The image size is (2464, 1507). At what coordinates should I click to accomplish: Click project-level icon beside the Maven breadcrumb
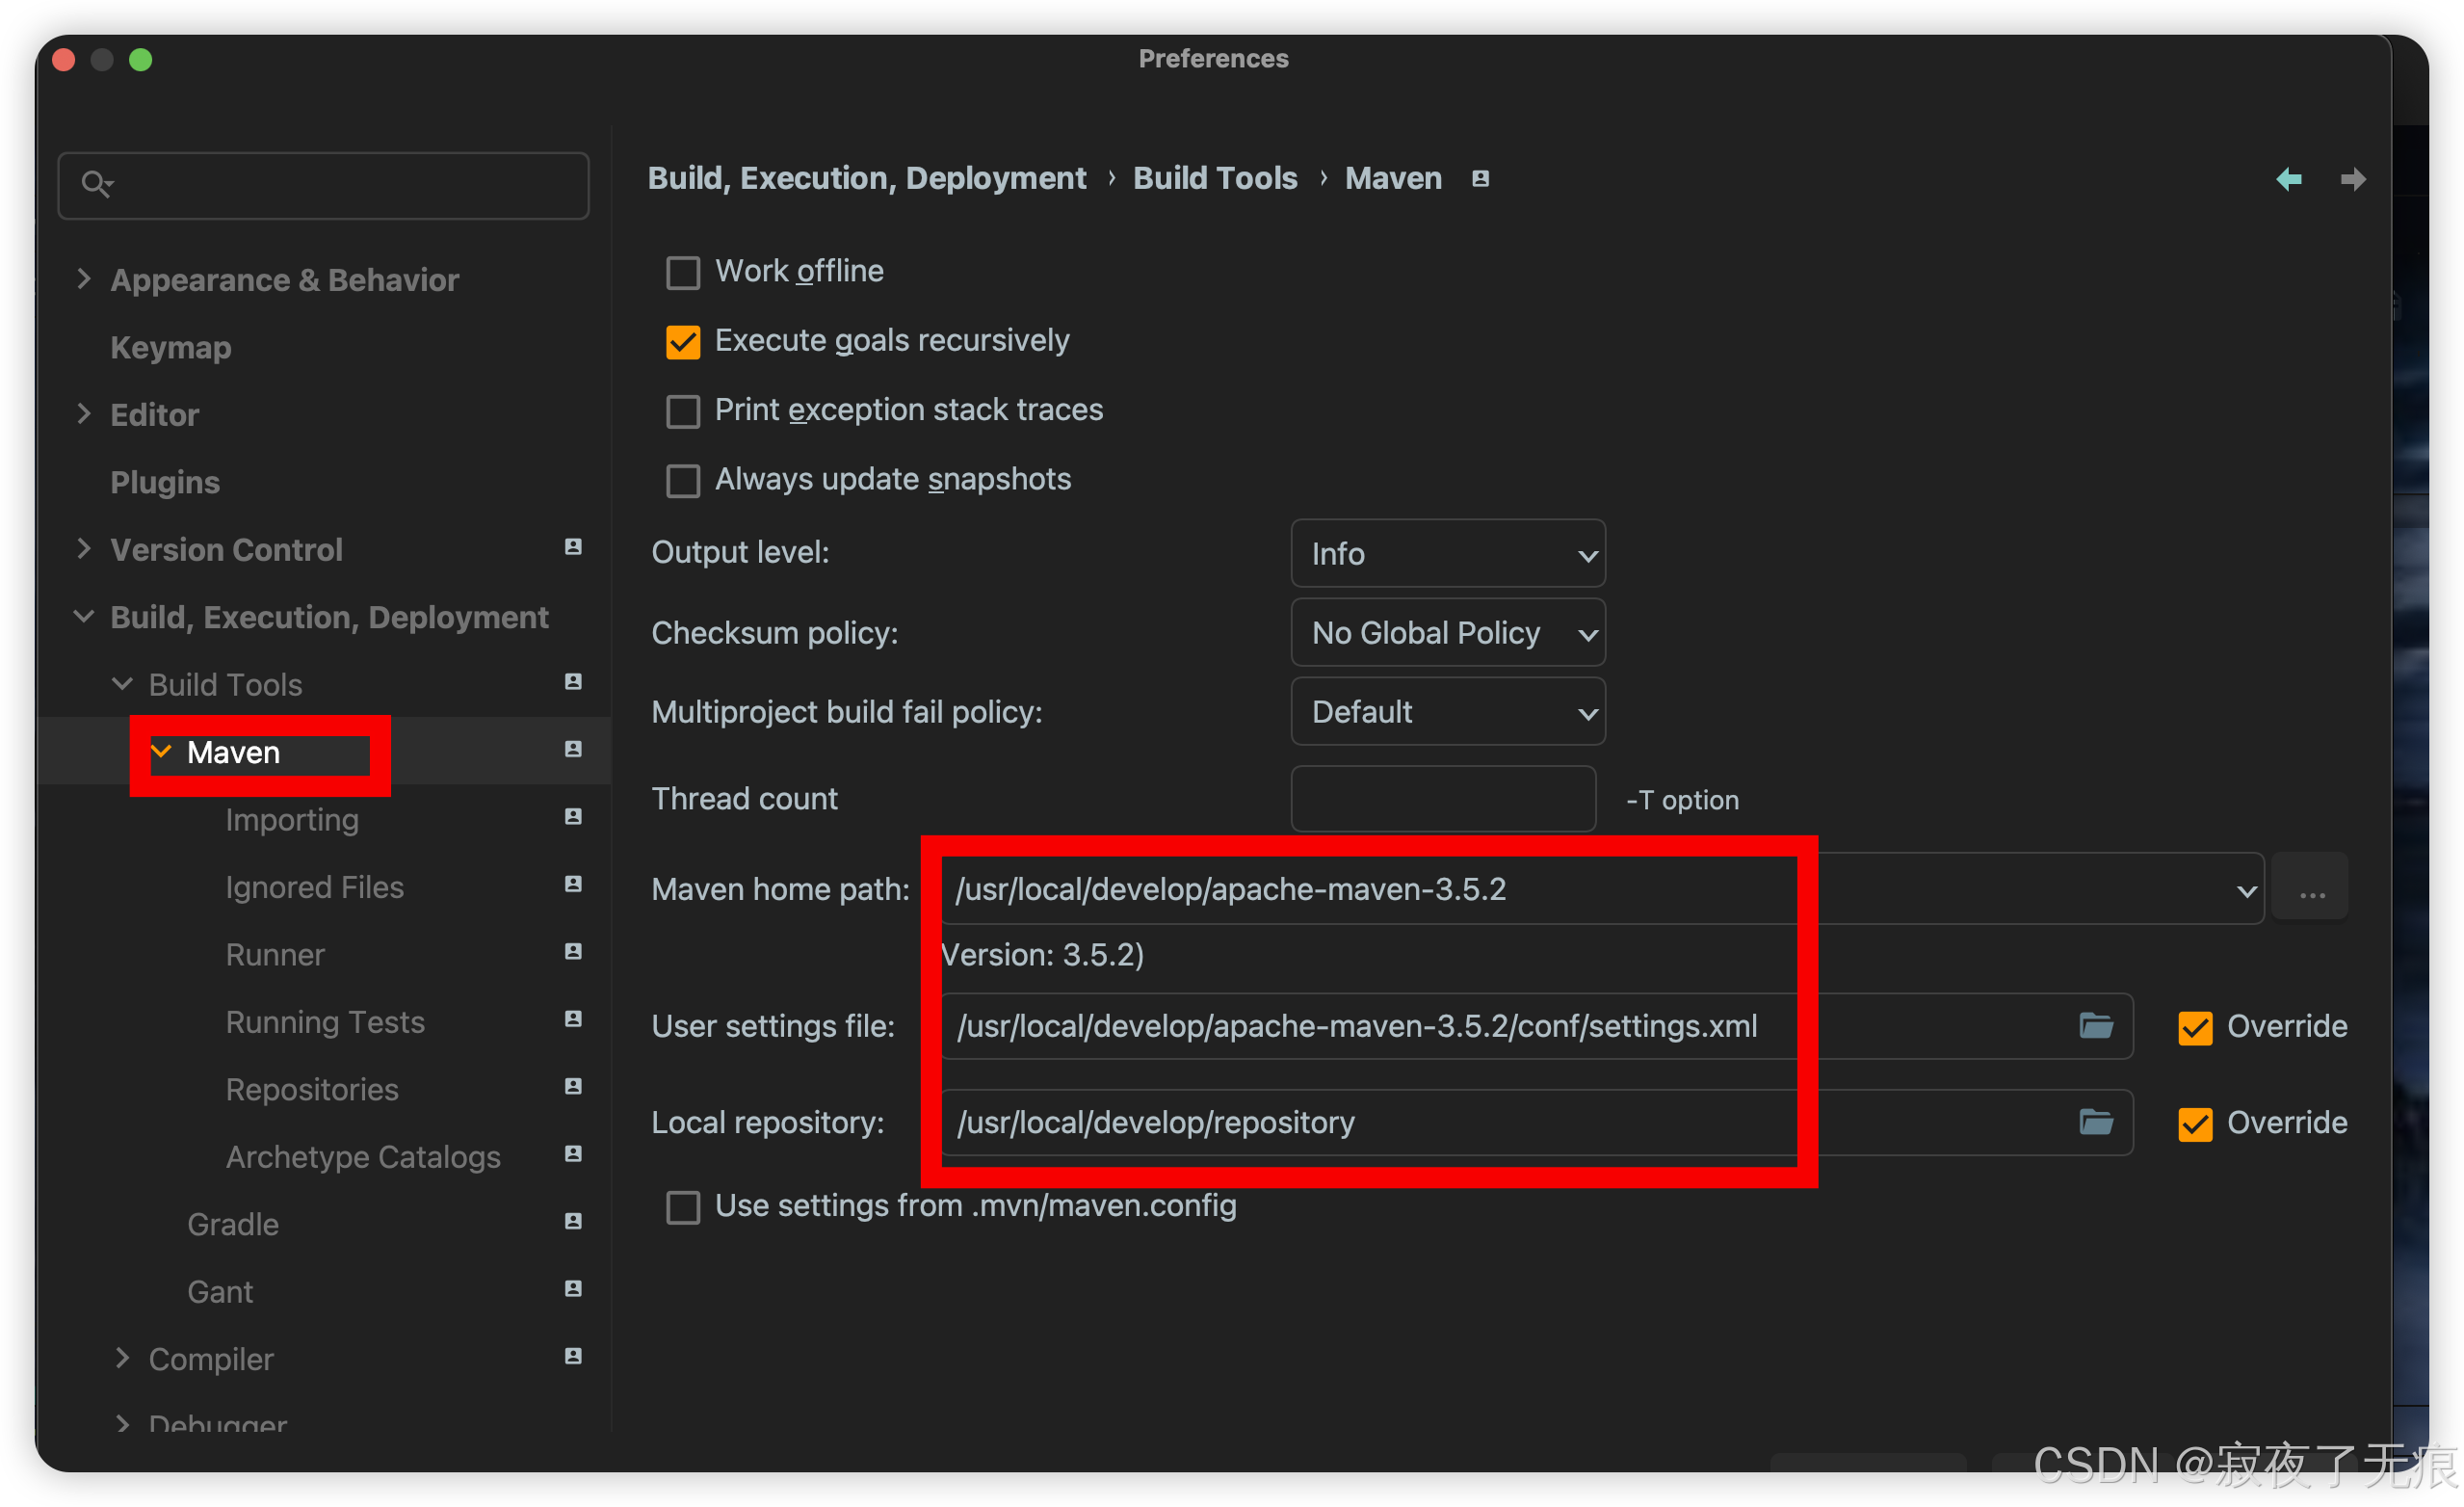1480,179
